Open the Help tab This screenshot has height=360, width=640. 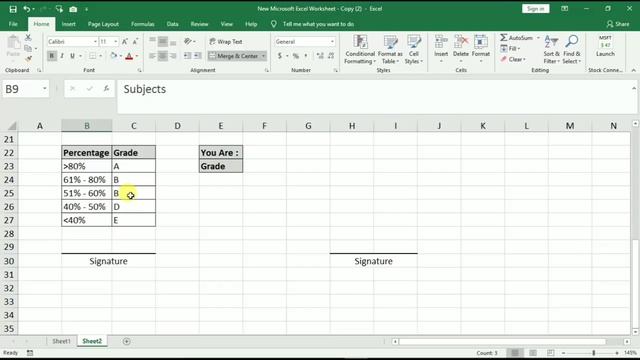[x=251, y=24]
